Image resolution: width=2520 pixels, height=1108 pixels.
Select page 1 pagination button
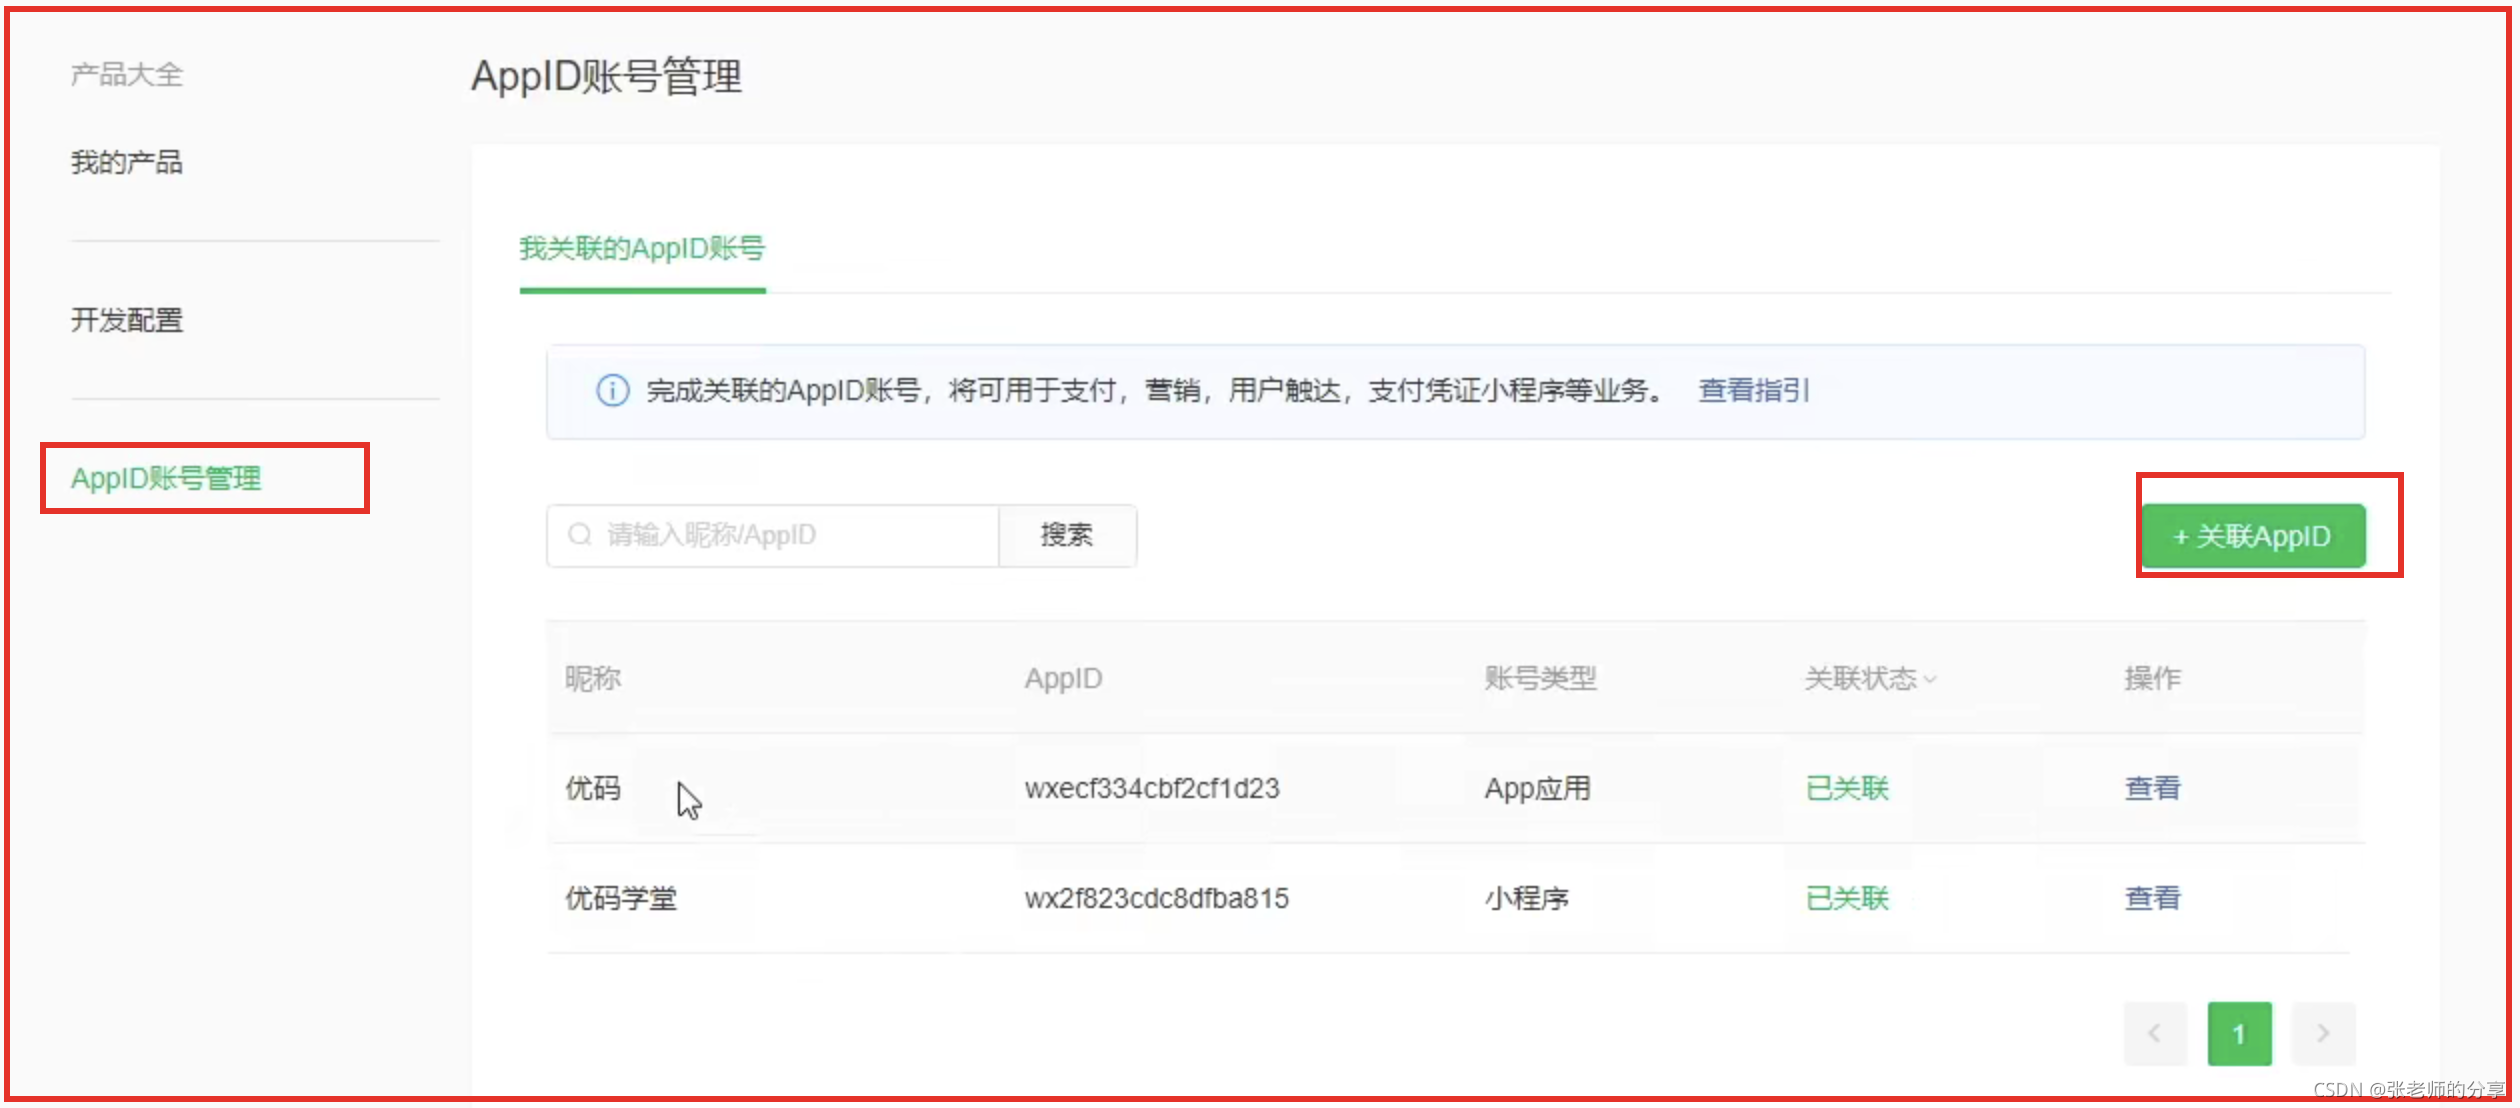(x=2238, y=1033)
